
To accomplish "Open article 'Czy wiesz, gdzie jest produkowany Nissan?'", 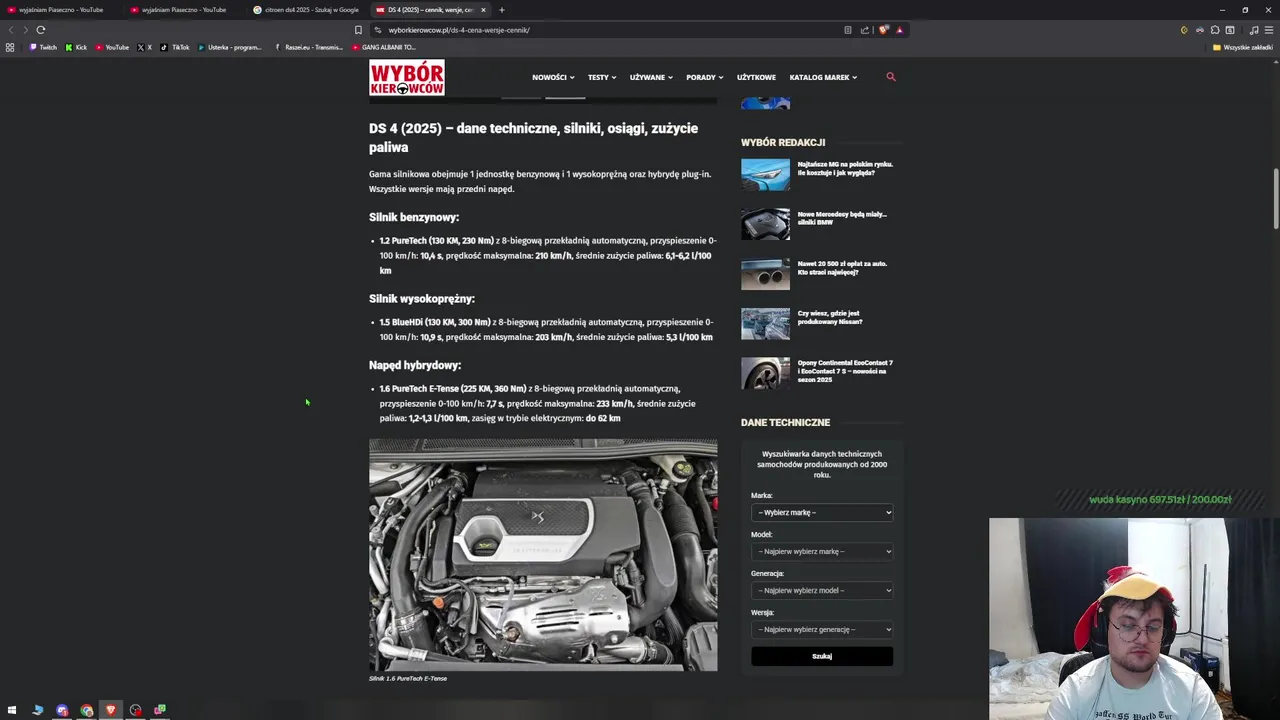I will (x=830, y=317).
